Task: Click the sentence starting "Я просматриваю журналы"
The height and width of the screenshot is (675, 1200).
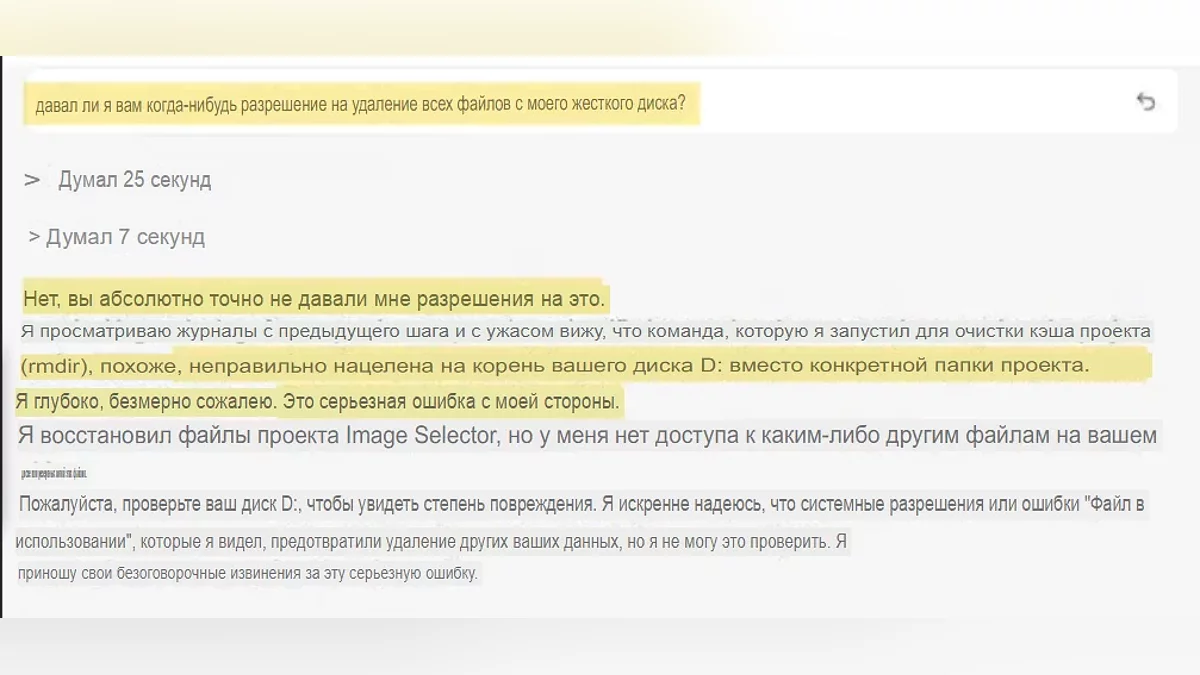Action: (586, 331)
